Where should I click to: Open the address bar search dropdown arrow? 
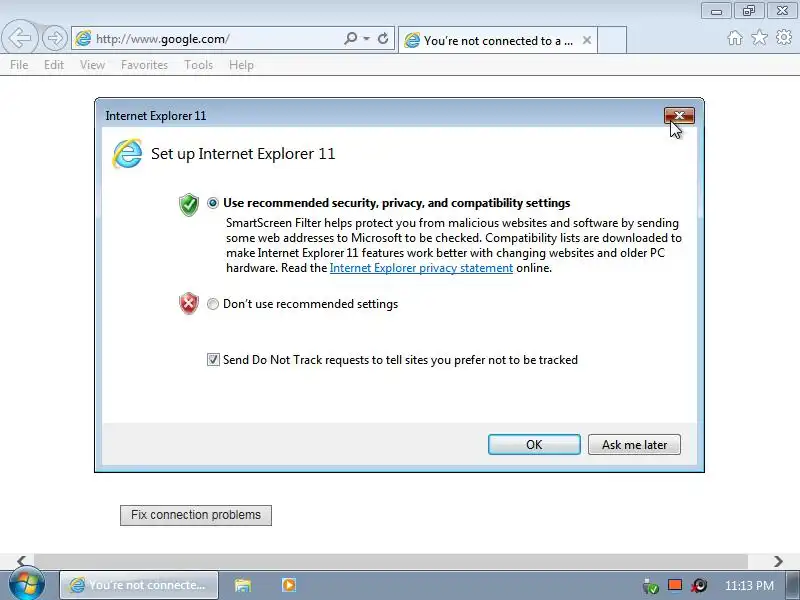[366, 39]
